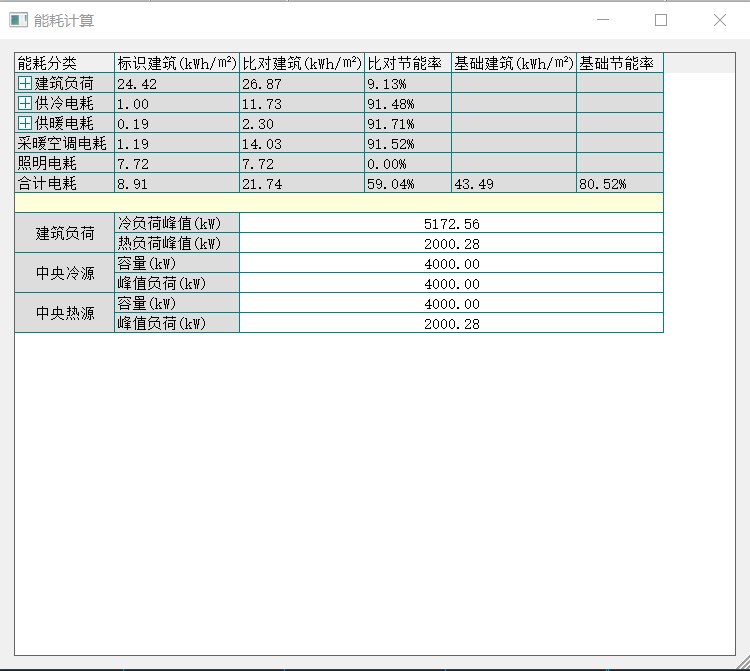Viewport: 750px width, 671px height.
Task: Expand the 供暖电耗 plus box
Action: pos(25,124)
